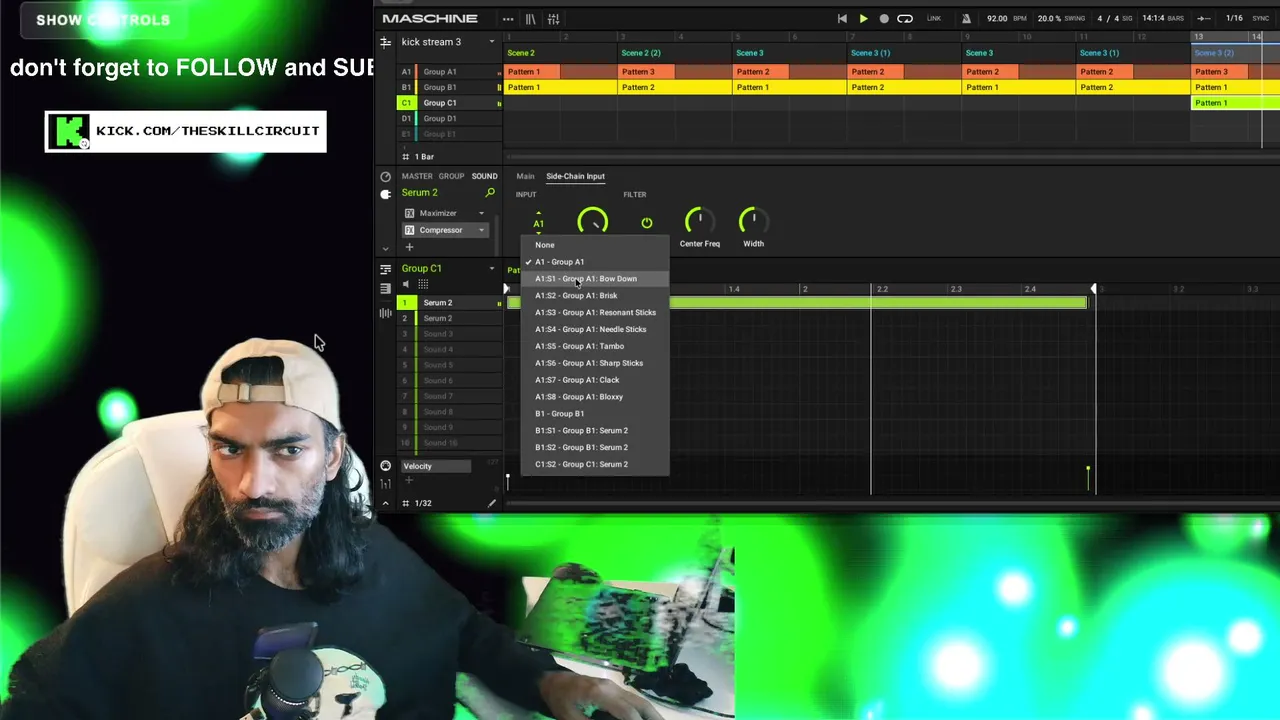Viewport: 1280px width, 720px height.
Task: Click the pad grid view icon
Action: (x=423, y=285)
